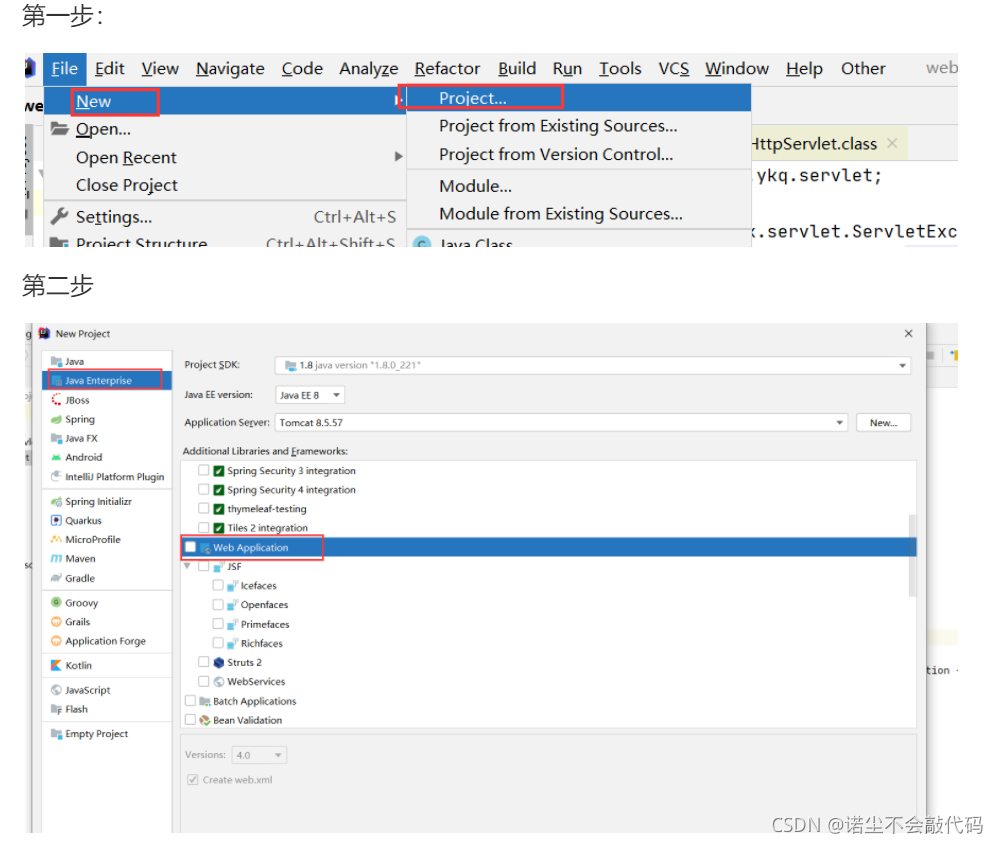Select Application Forge icon

click(57, 641)
